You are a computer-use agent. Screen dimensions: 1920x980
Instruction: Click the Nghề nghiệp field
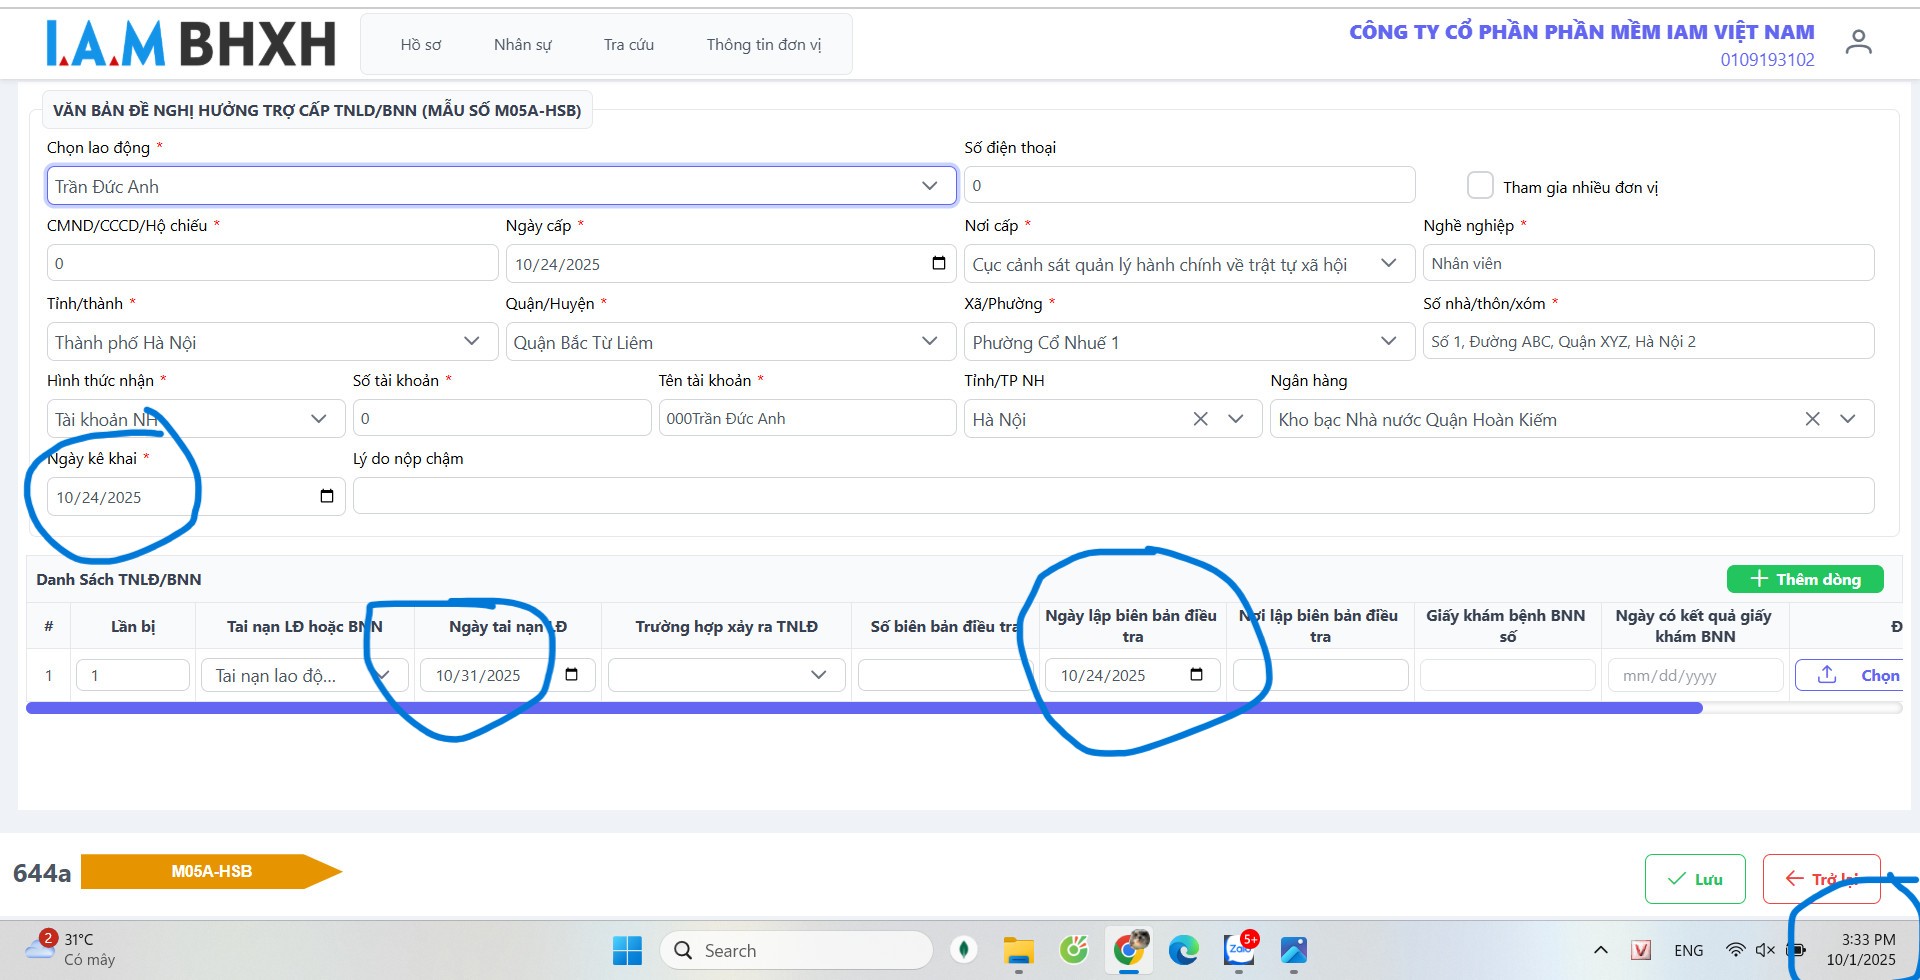coord(1648,263)
